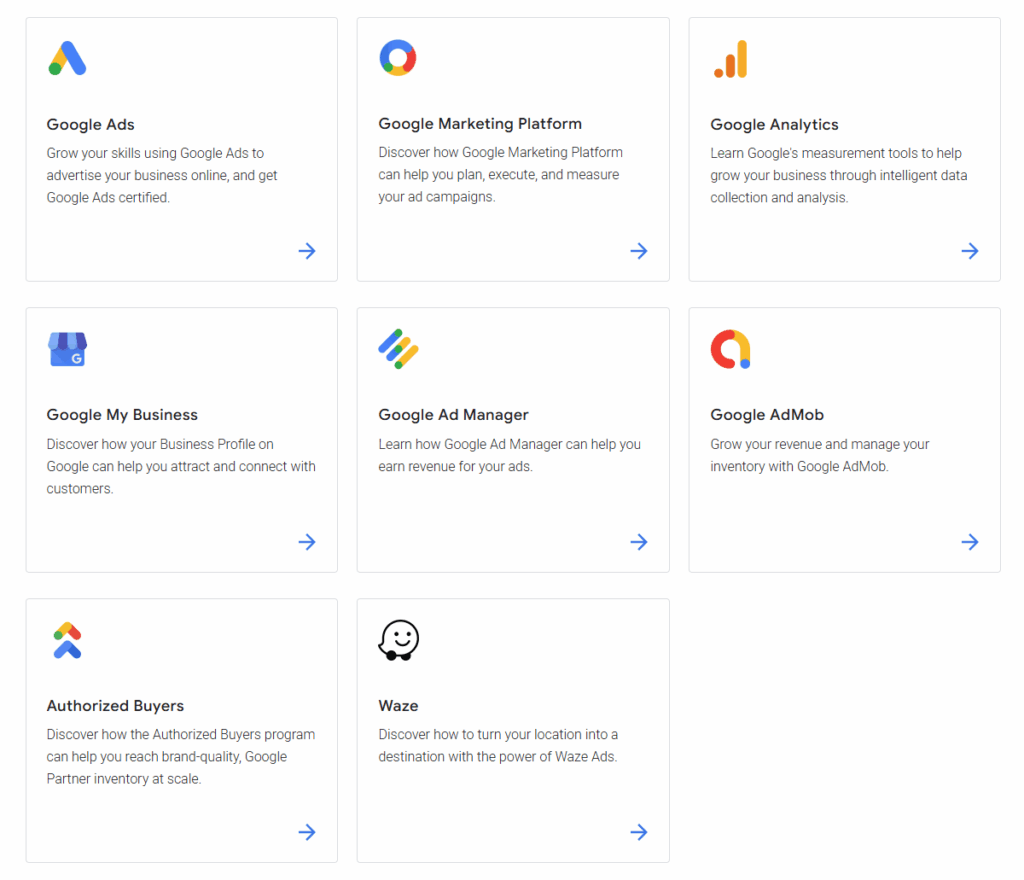Go to Google Analytics using its arrow

(x=970, y=251)
